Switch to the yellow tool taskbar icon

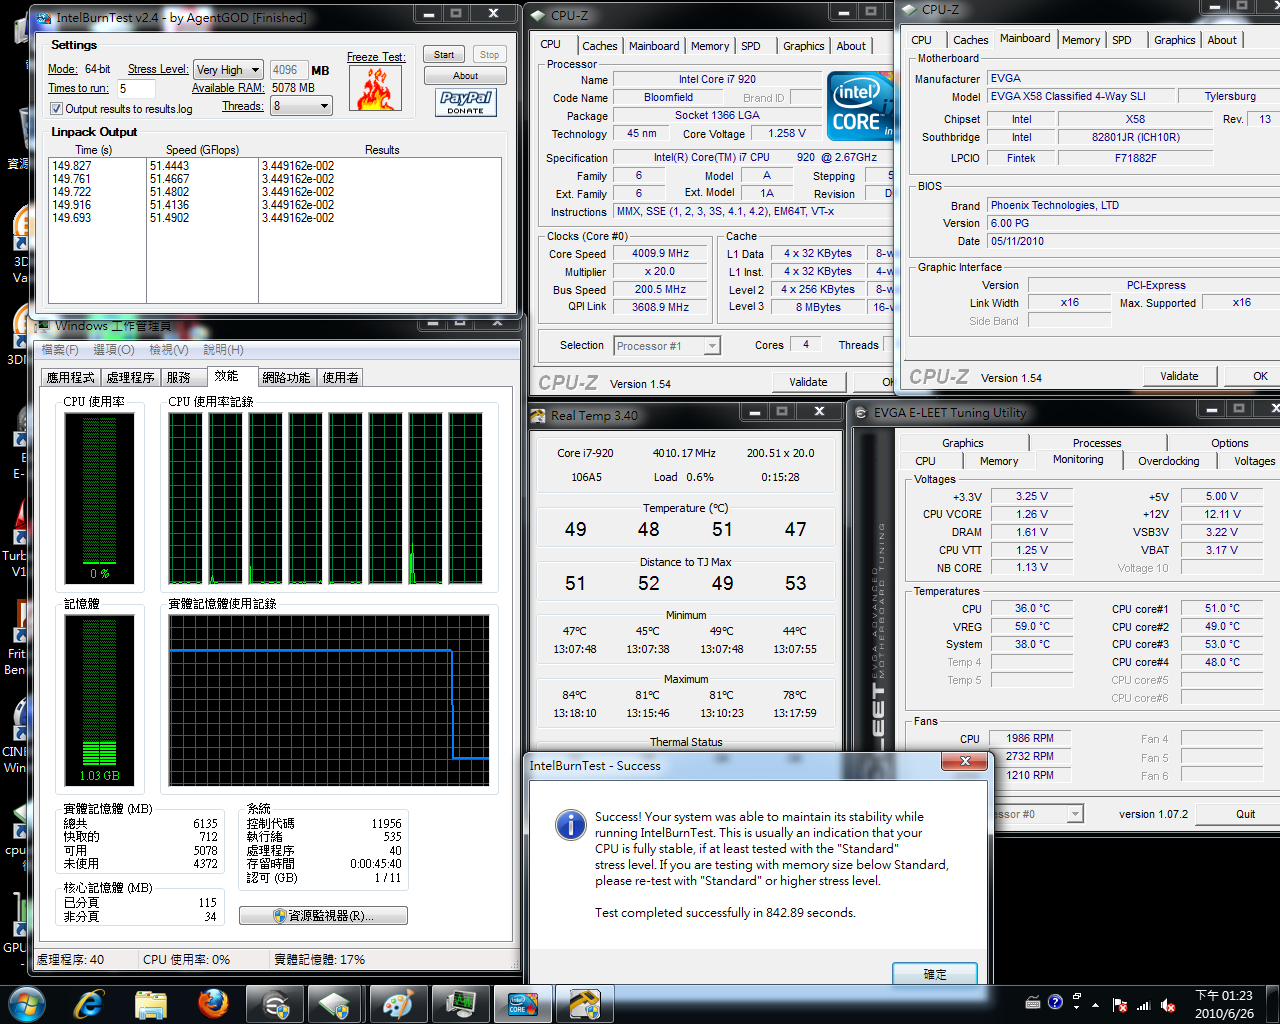click(583, 1004)
